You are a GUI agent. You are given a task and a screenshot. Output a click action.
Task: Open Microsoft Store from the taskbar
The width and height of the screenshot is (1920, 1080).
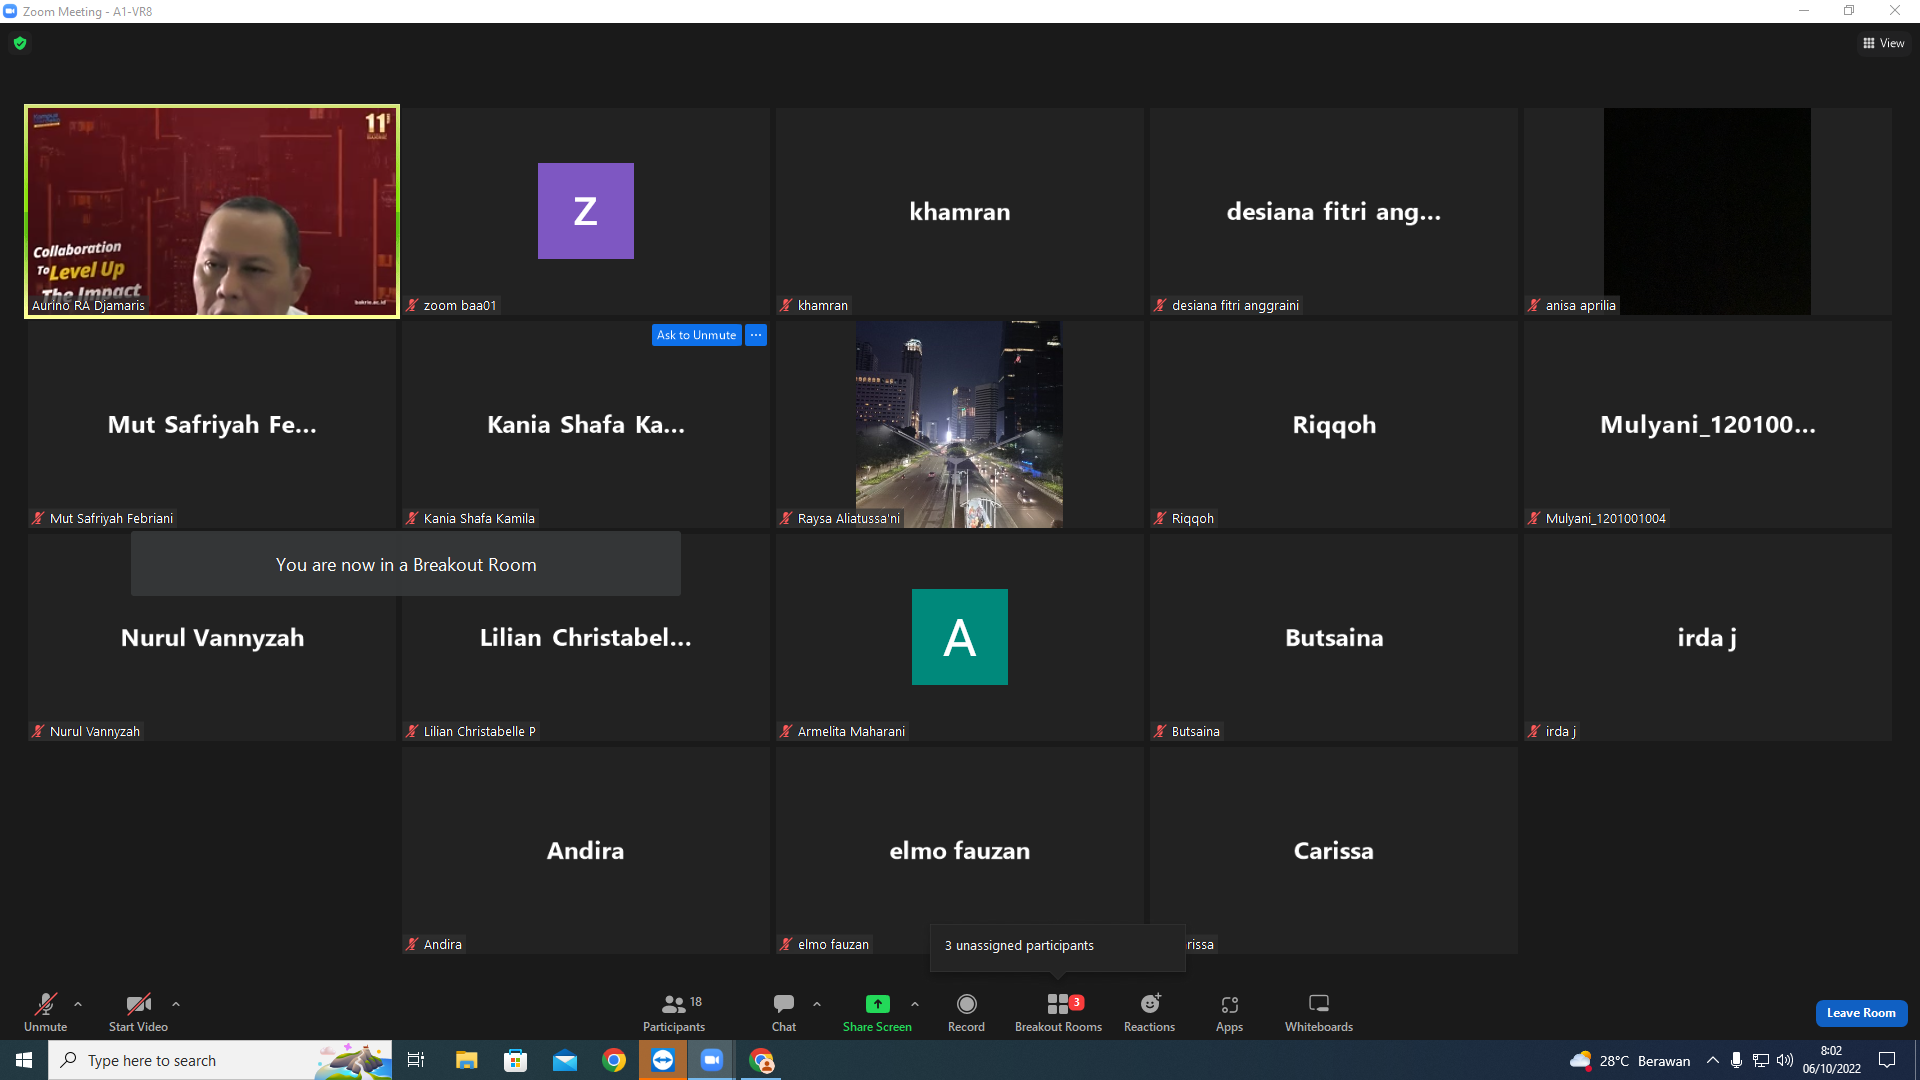(515, 1060)
